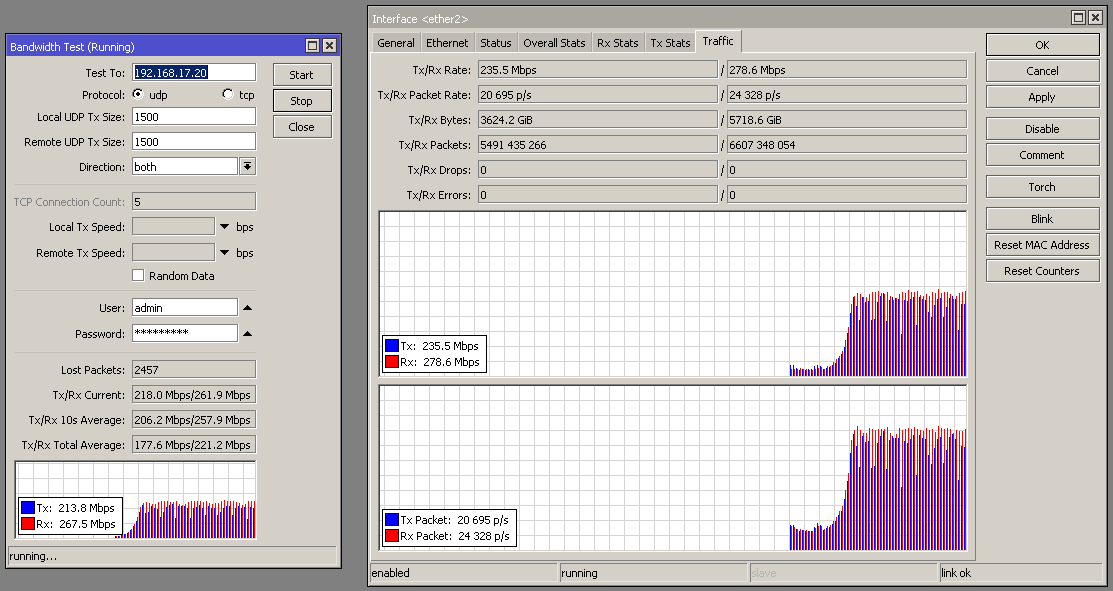The image size is (1113, 591).
Task: Click the blue Tx legend swatch in Bandwidth Test
Action: click(28, 508)
